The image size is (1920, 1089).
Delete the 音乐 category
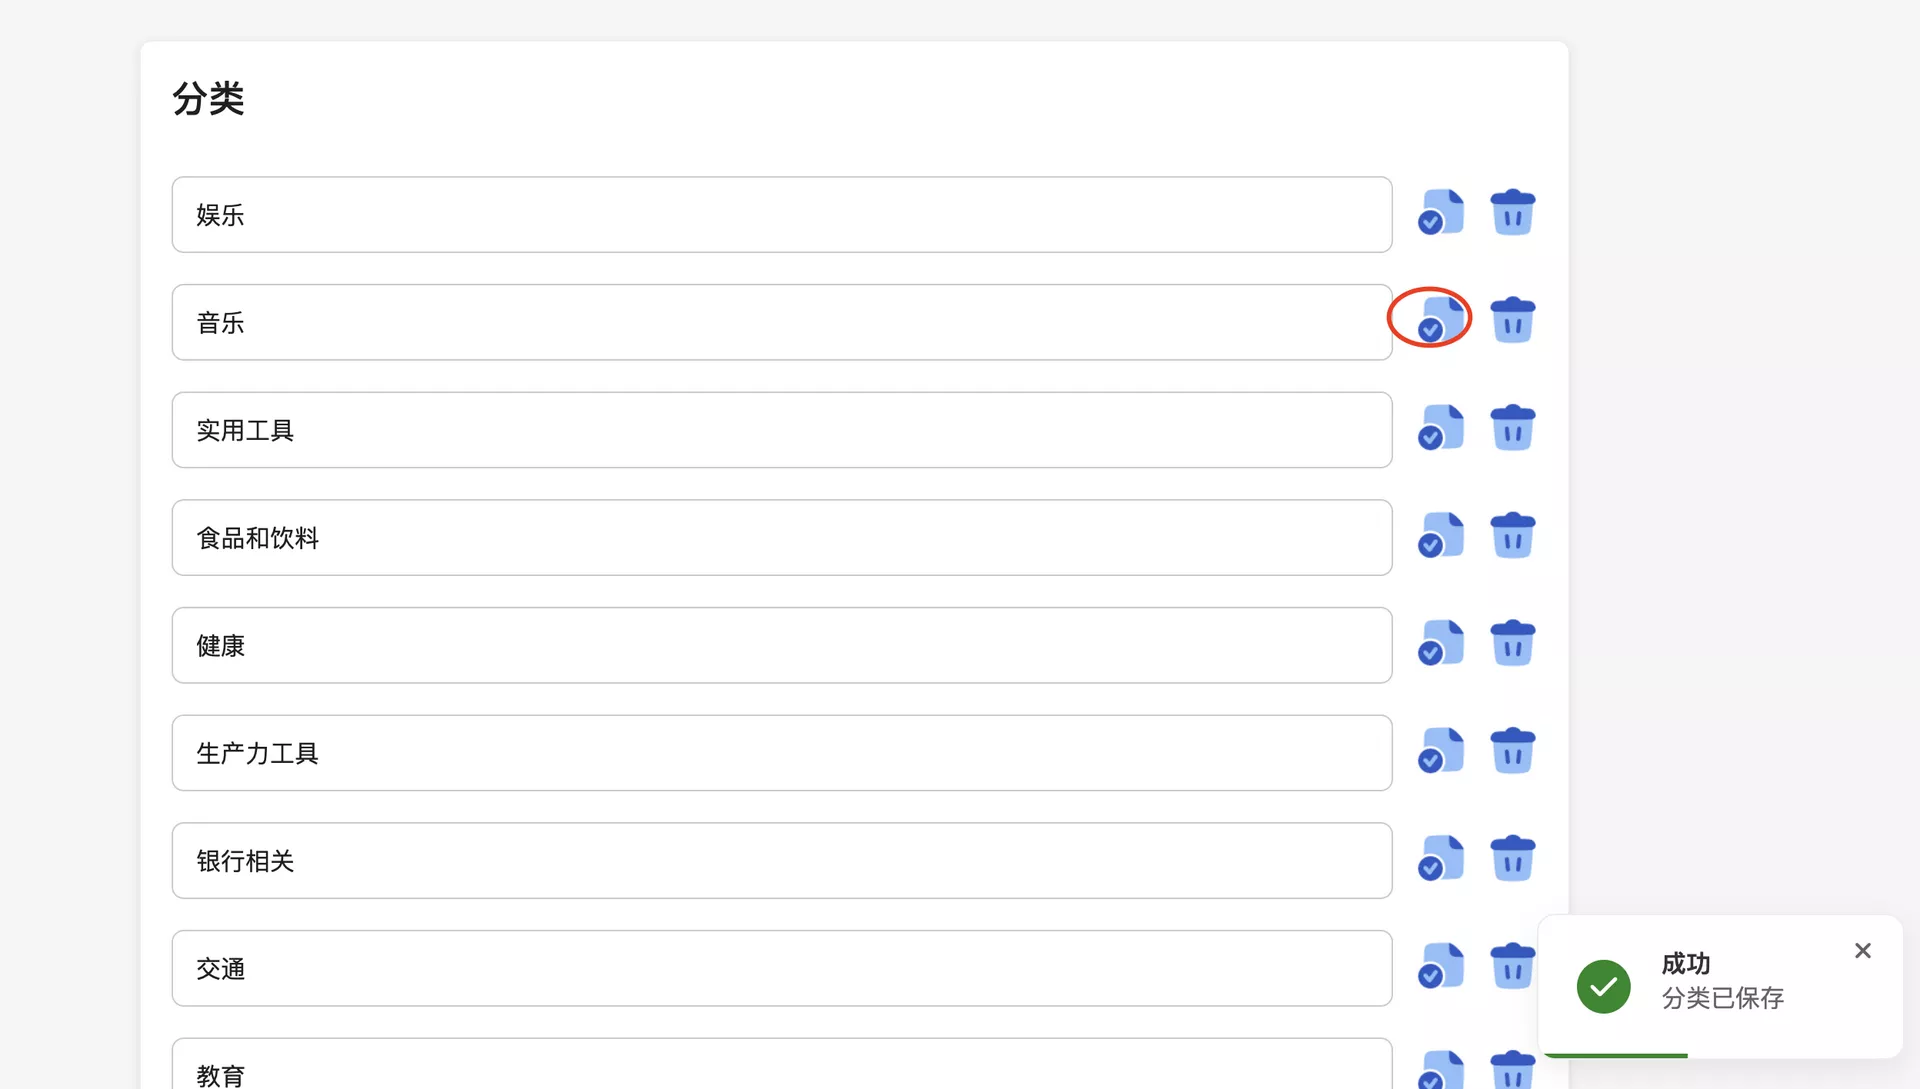pyautogui.click(x=1512, y=320)
